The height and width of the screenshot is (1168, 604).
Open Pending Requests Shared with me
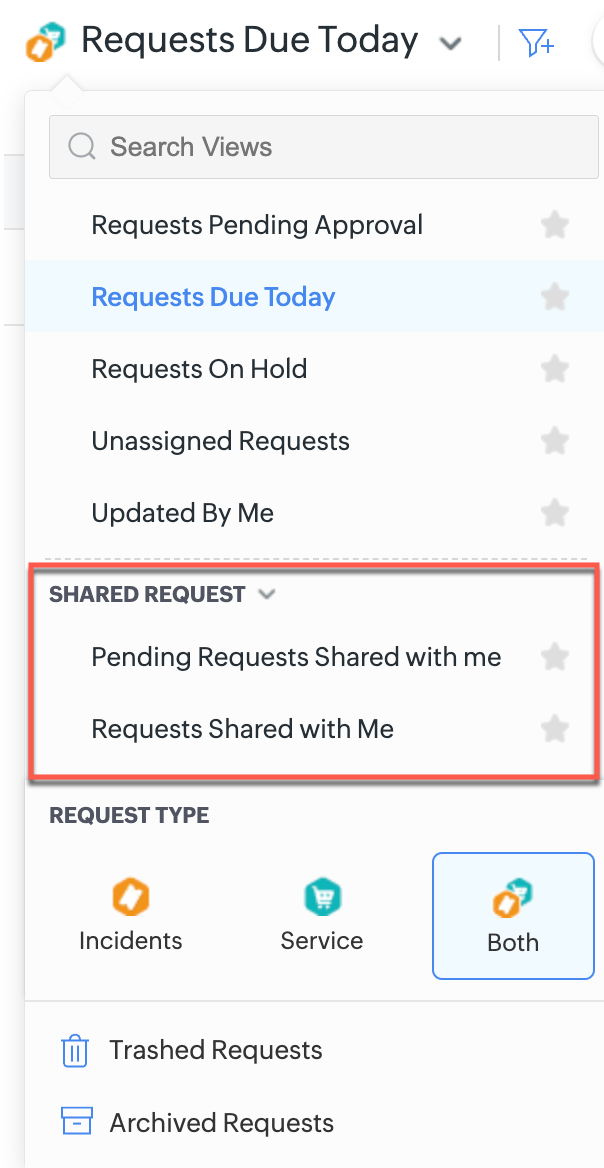[x=296, y=657]
